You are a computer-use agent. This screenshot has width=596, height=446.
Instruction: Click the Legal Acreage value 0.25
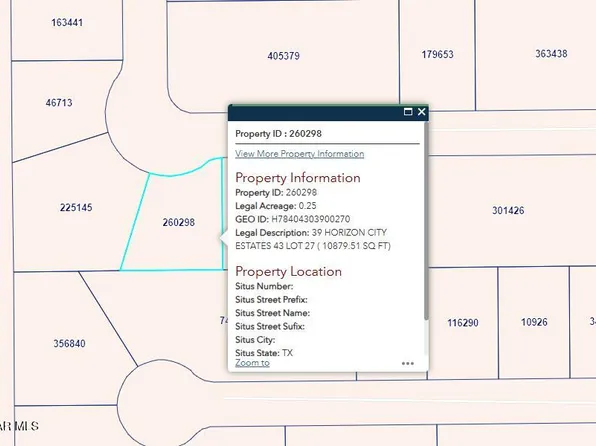coord(308,206)
